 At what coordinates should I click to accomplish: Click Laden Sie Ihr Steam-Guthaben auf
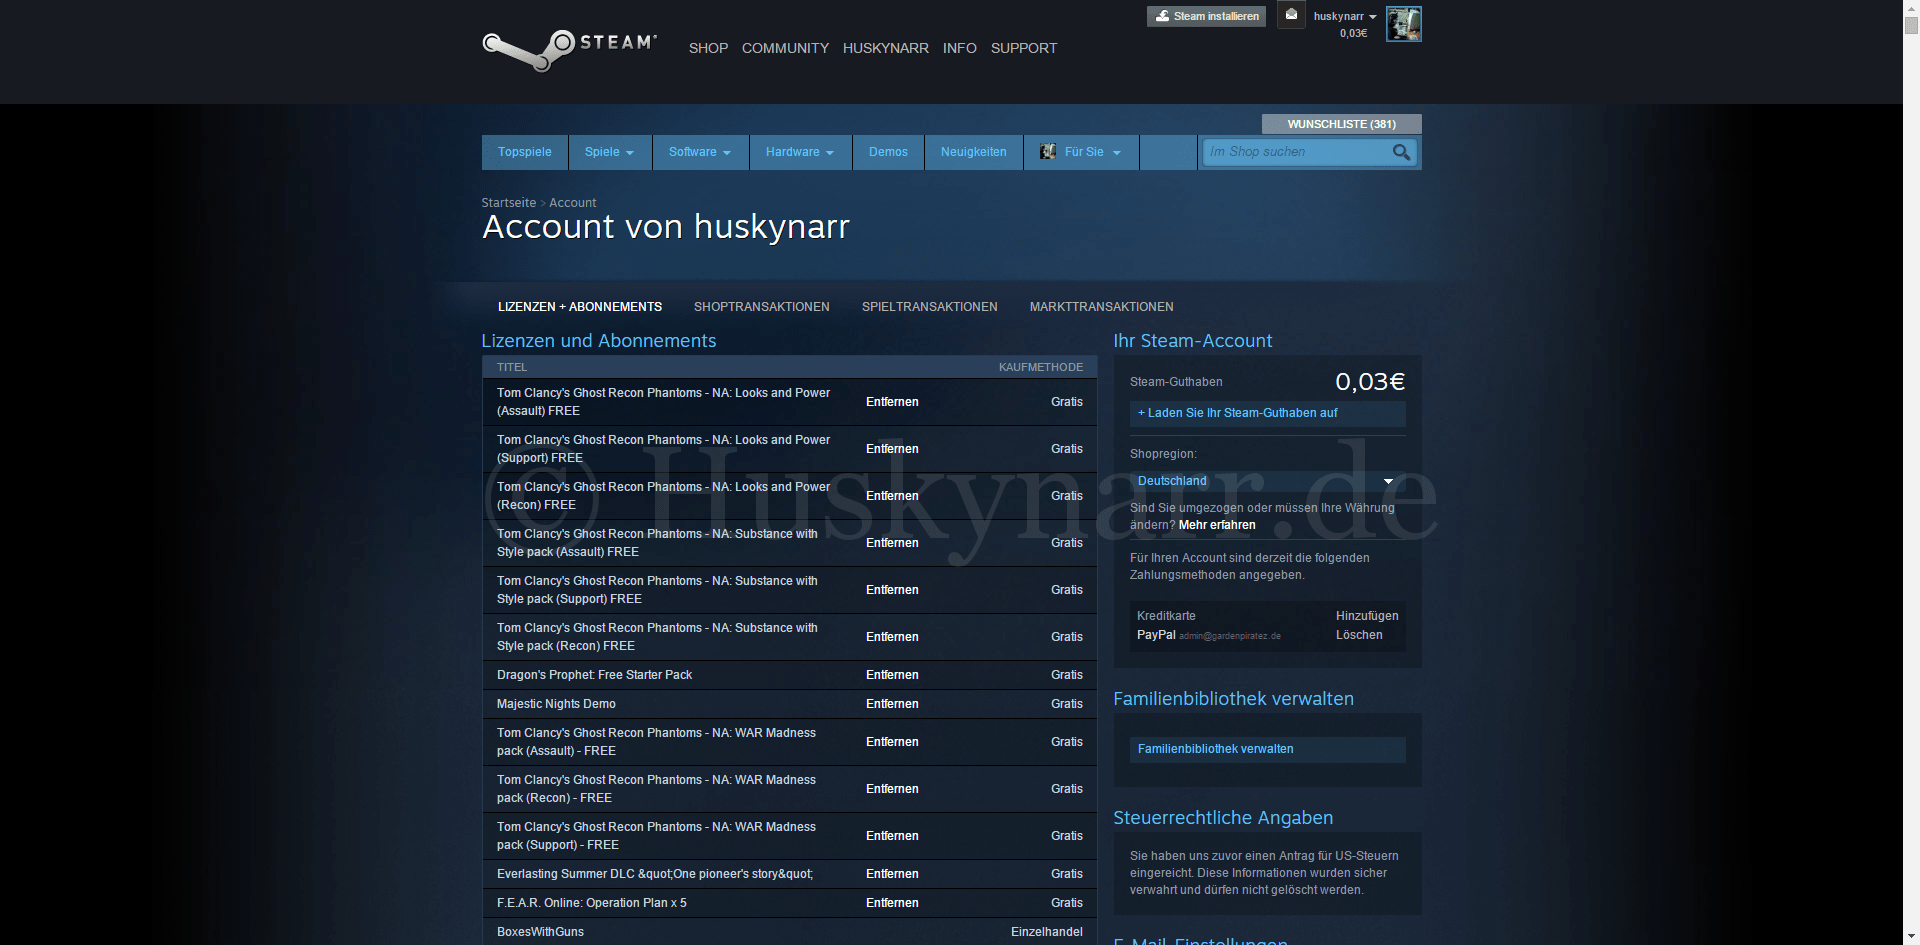1267,413
